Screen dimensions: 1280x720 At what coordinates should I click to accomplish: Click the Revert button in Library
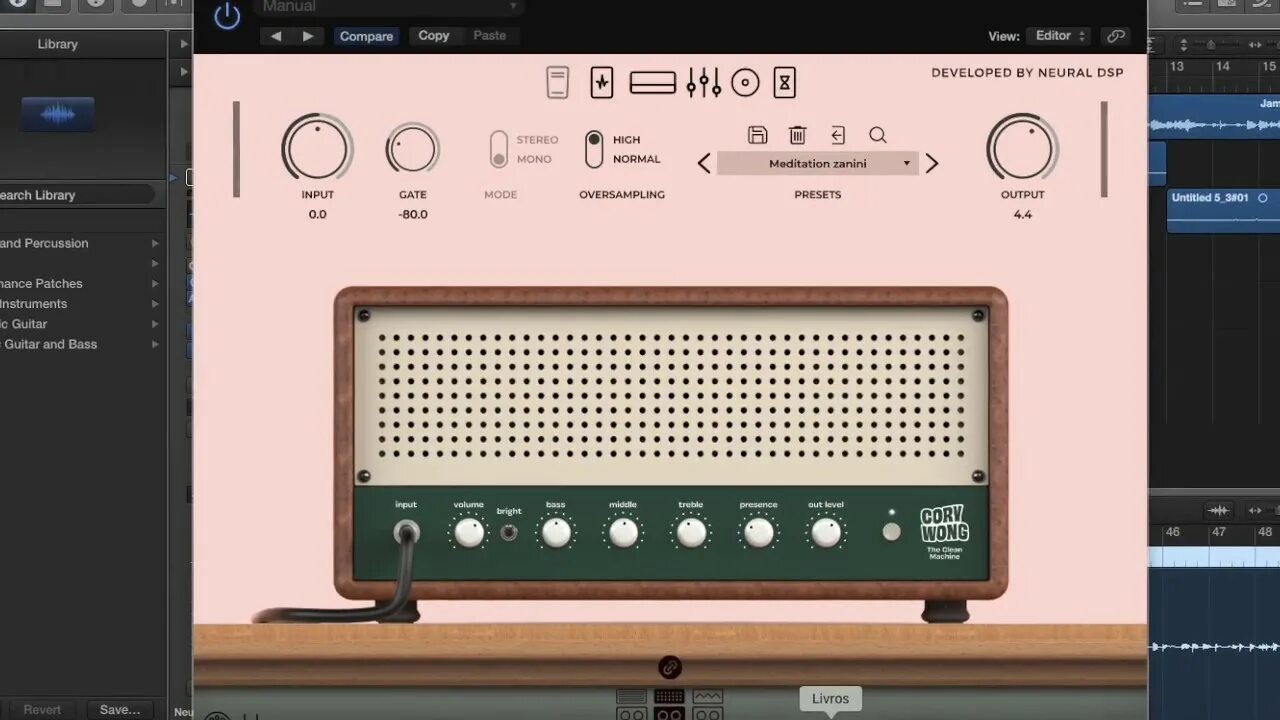pos(42,709)
